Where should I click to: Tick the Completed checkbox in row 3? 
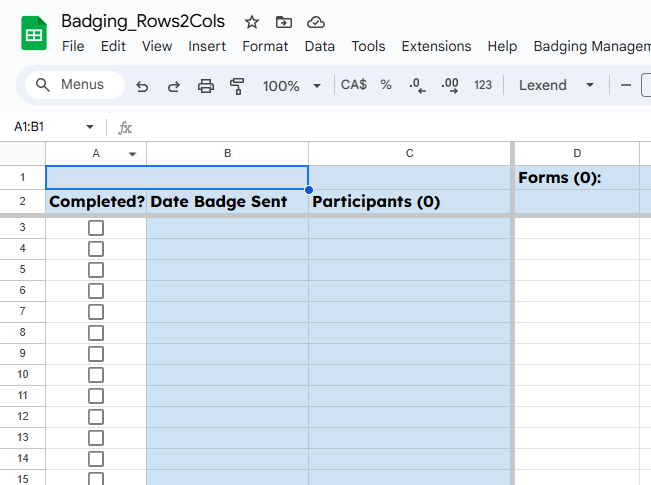(96, 228)
